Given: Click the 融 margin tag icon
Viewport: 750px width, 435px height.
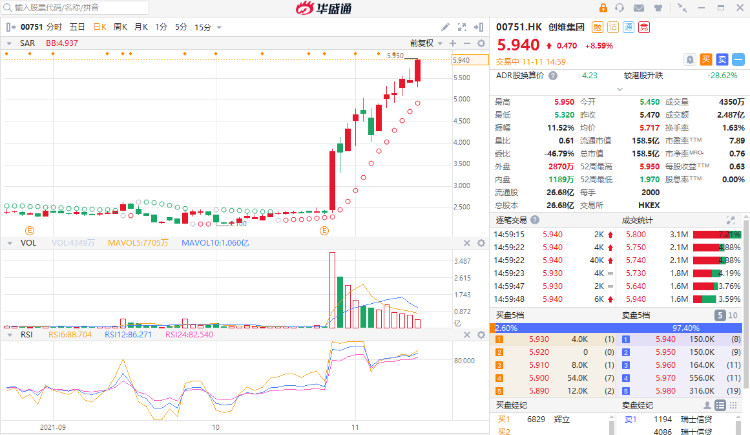Looking at the screenshot, I should [x=597, y=27].
